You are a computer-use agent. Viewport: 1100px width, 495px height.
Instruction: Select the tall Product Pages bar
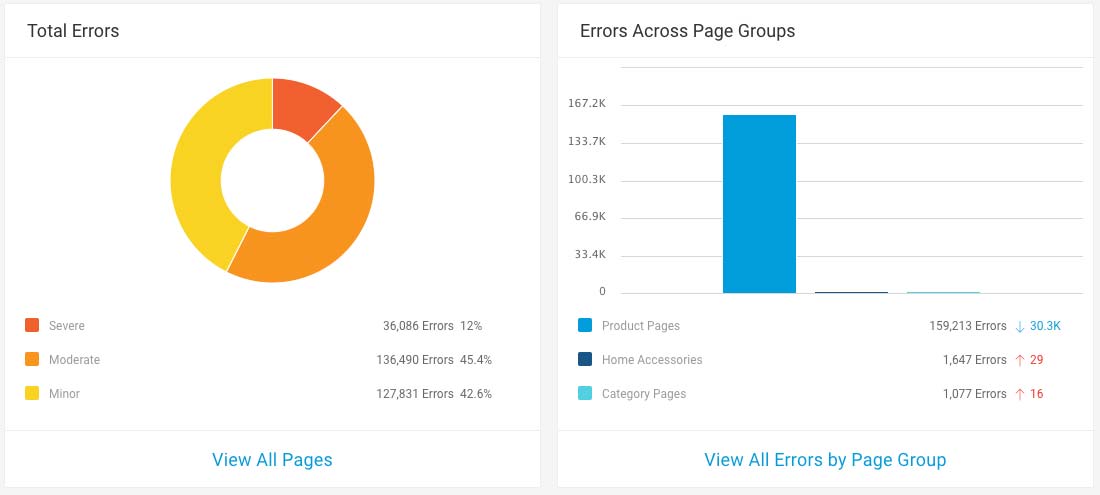tap(759, 204)
